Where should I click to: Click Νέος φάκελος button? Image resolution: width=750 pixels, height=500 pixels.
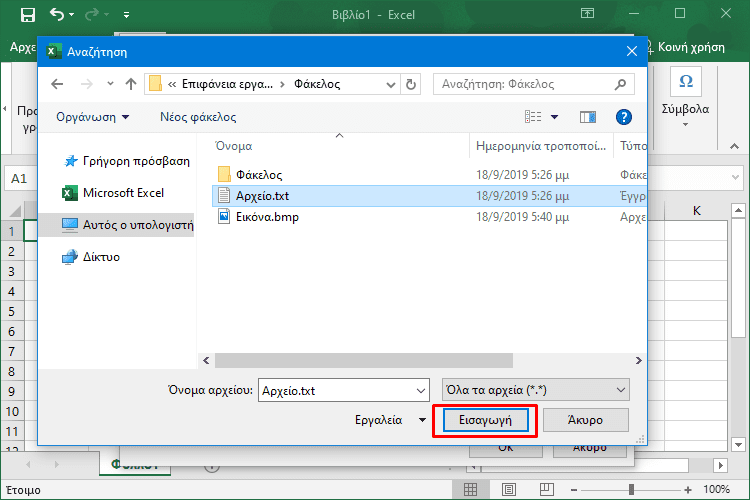coord(198,117)
